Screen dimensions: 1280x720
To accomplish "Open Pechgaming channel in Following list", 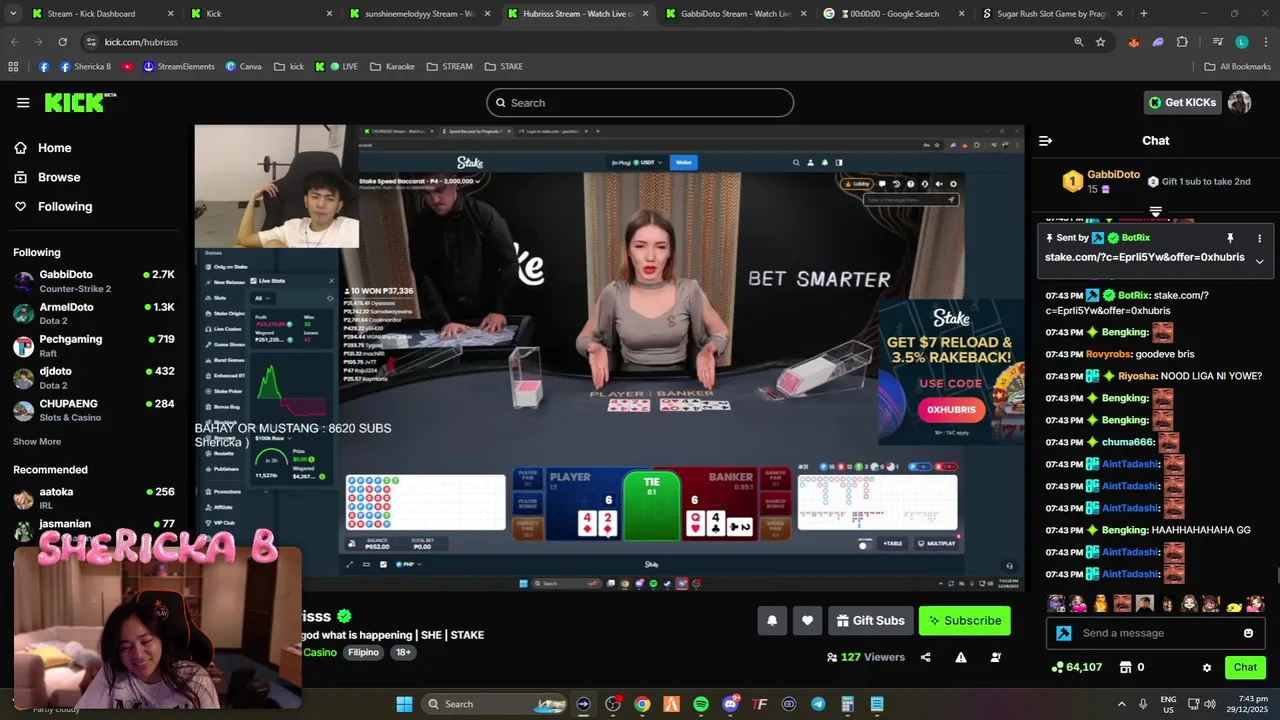I will point(94,346).
